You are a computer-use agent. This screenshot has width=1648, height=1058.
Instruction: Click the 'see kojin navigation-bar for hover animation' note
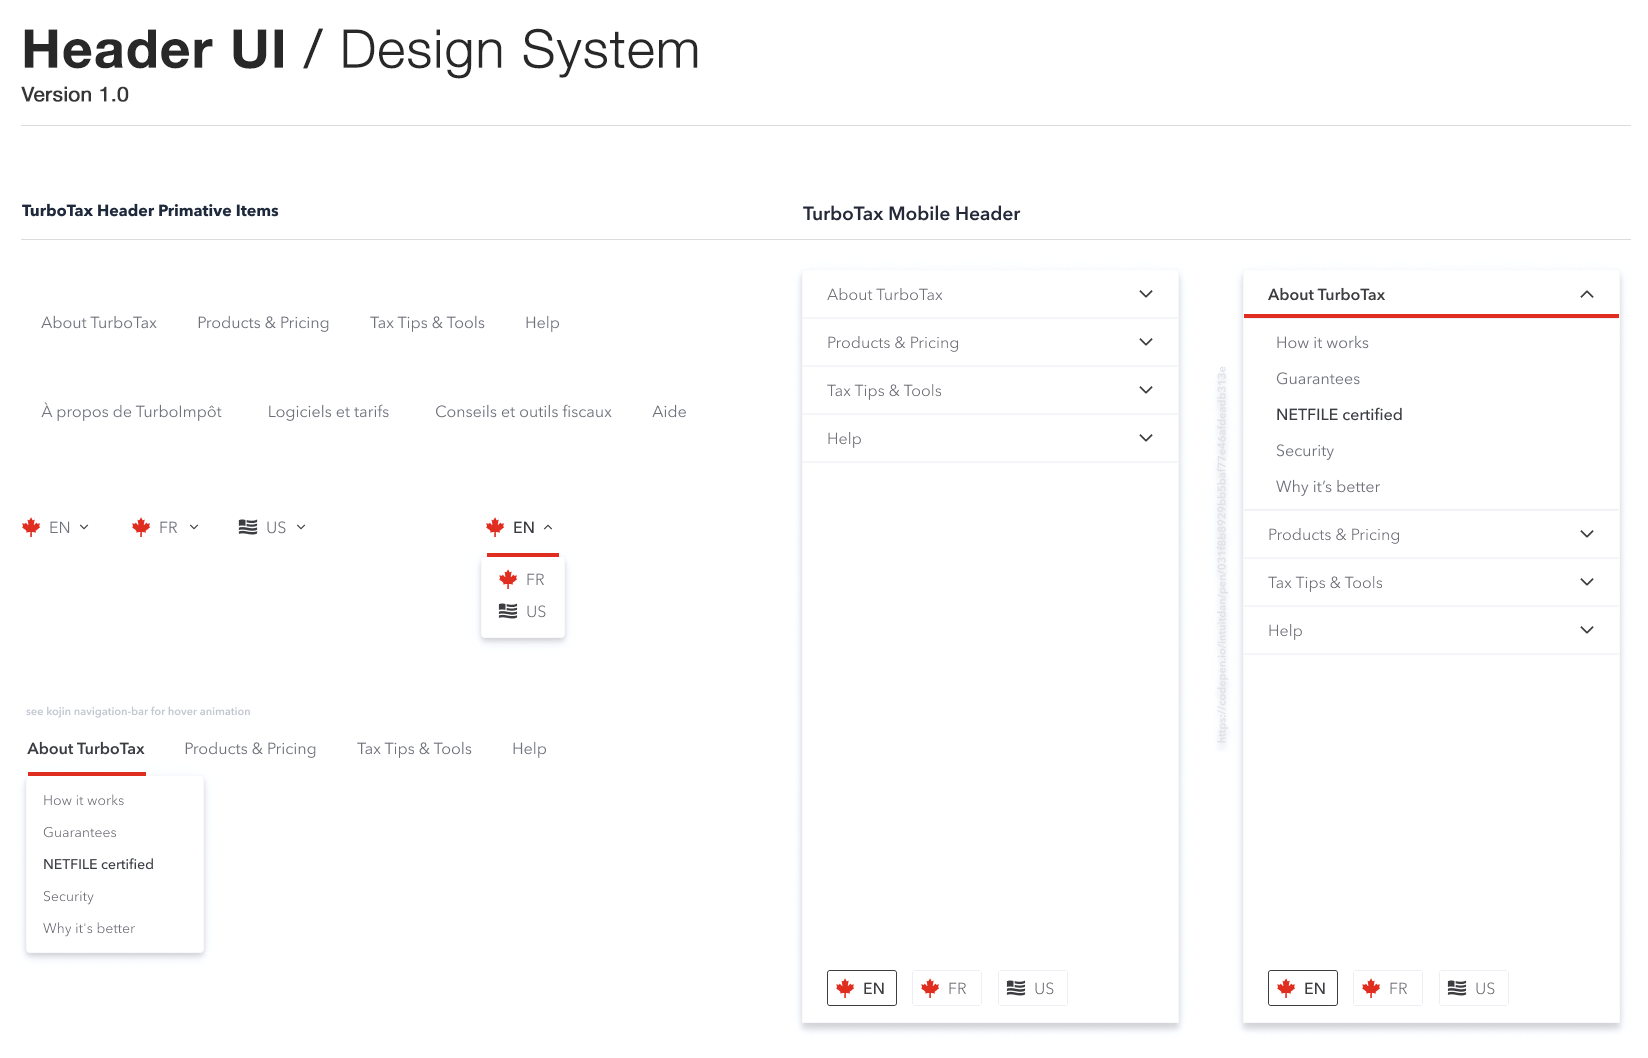click(x=138, y=712)
